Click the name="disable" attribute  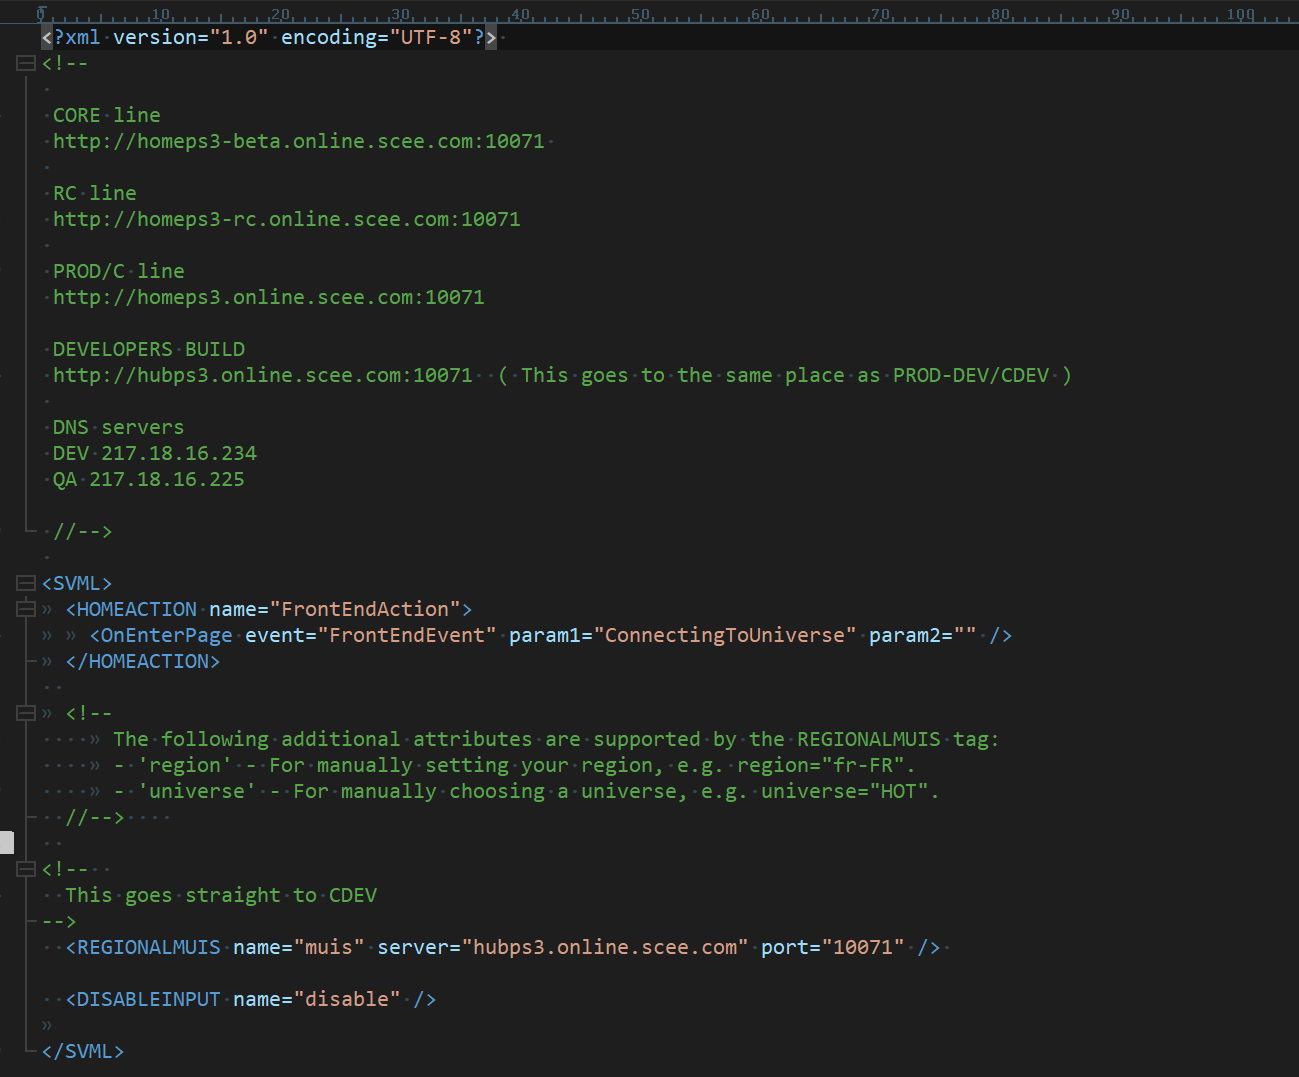pos(317,999)
